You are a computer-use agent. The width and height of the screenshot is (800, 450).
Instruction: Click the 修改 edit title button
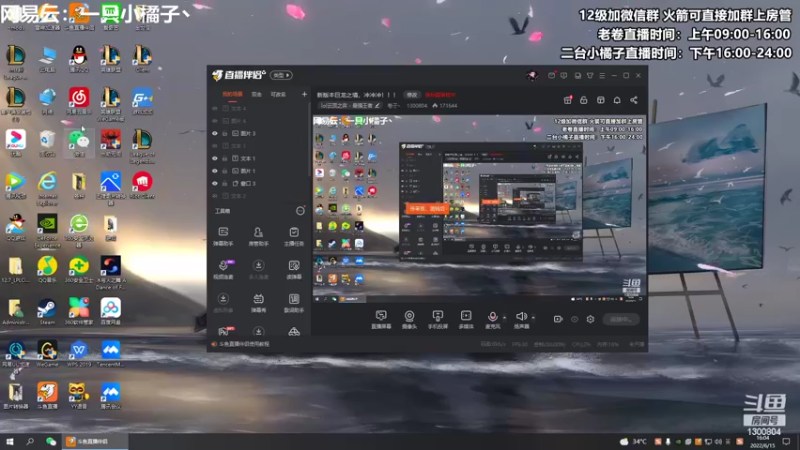[x=412, y=95]
